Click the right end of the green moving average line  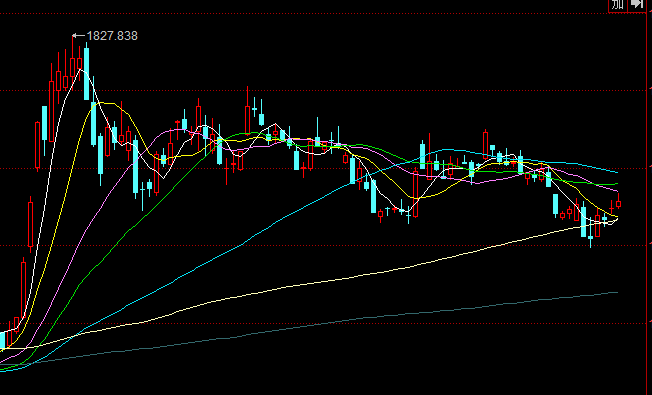point(617,183)
